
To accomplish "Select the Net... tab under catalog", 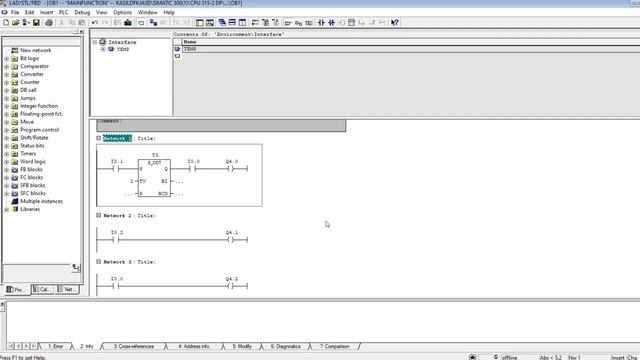I will pos(67,289).
